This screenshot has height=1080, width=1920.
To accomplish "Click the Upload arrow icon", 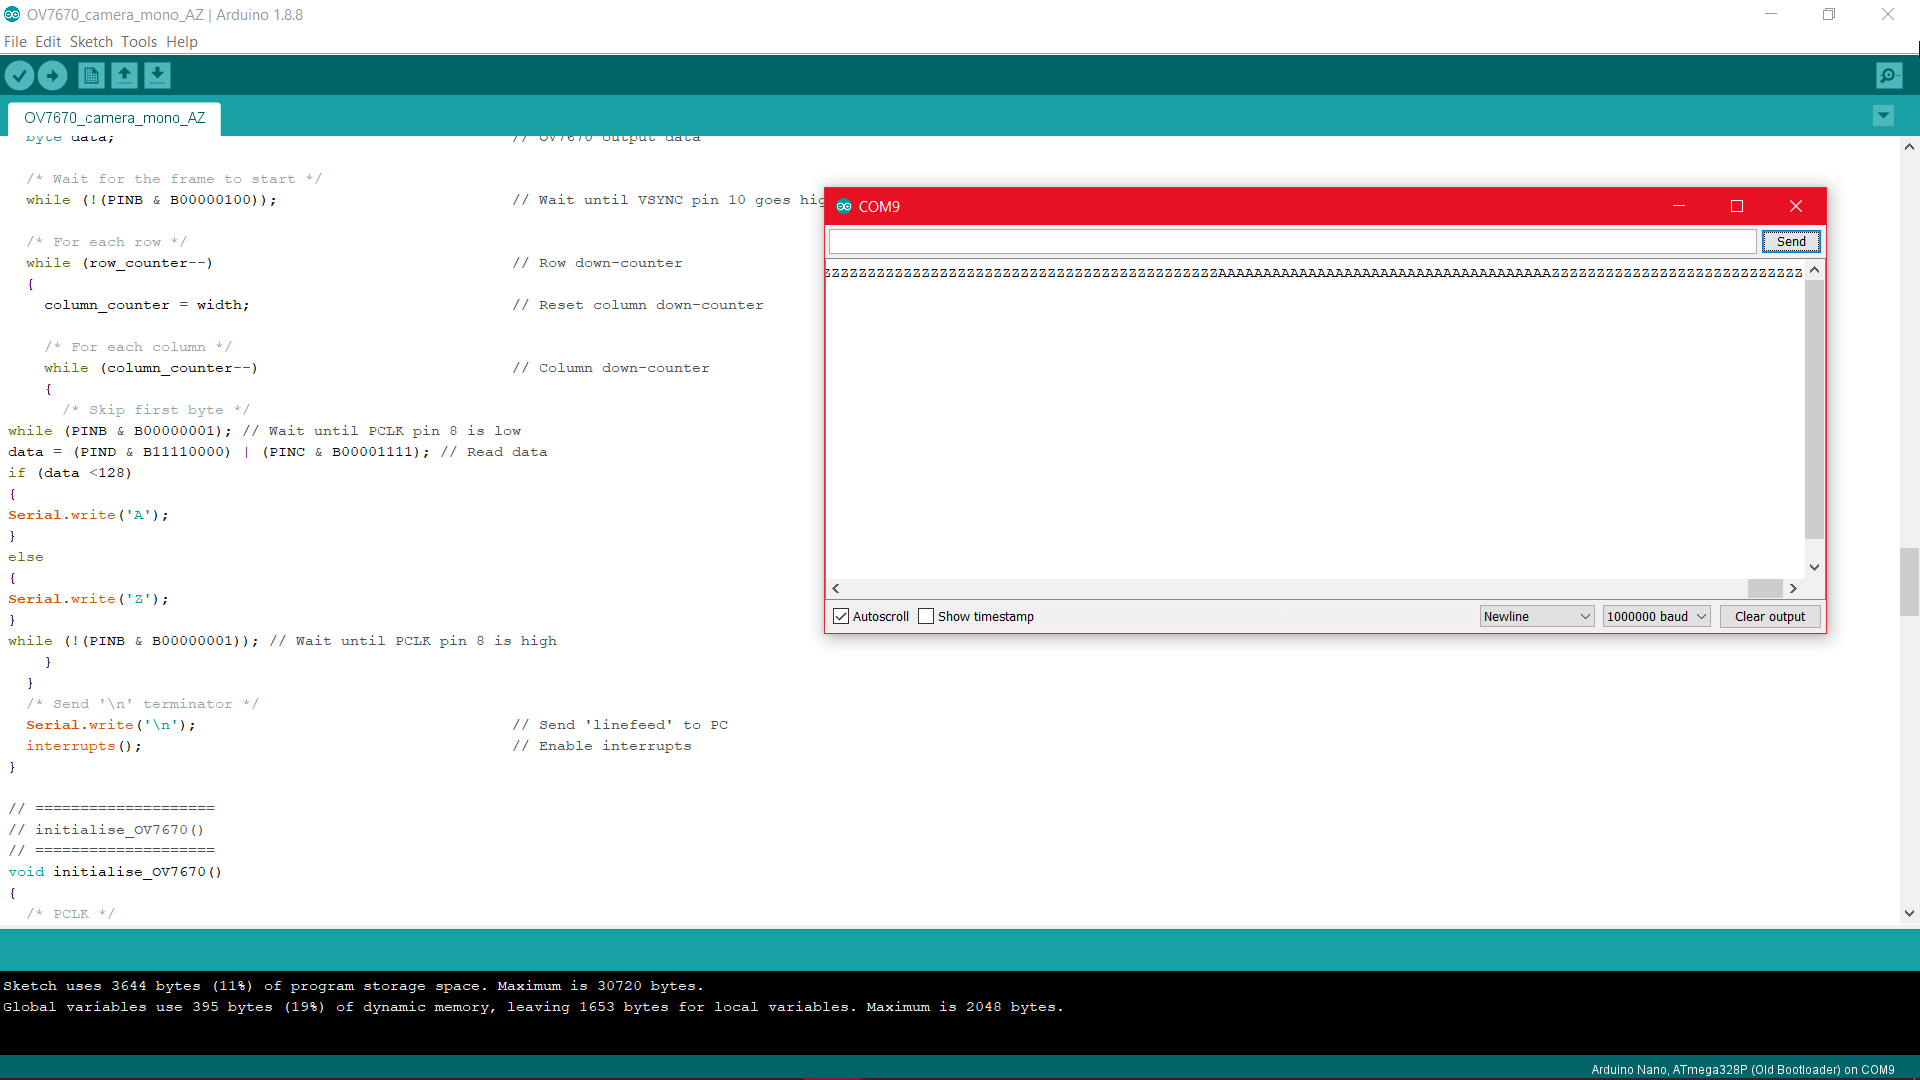I will (52, 75).
